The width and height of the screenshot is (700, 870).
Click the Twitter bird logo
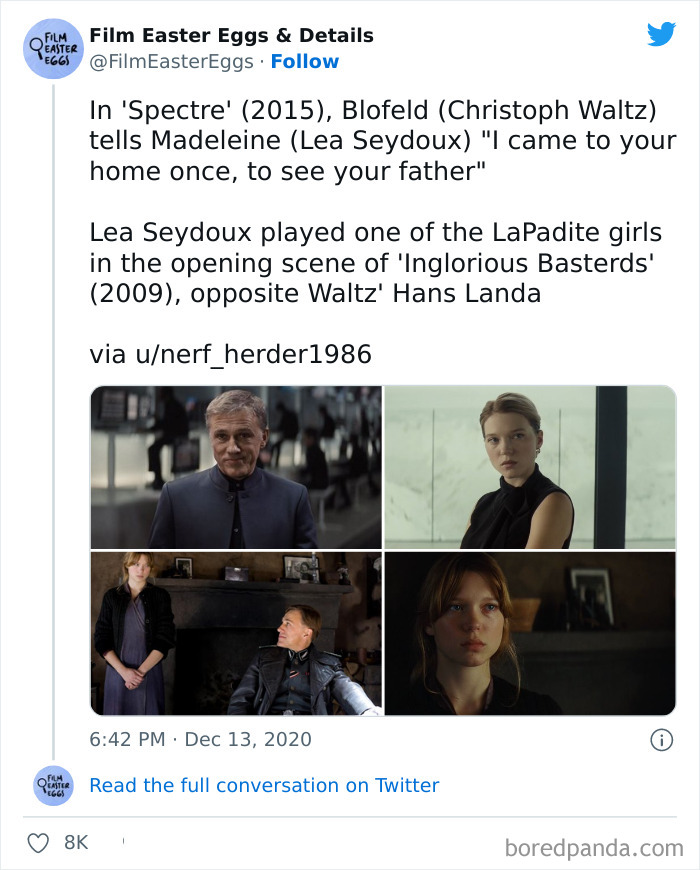[x=662, y=34]
